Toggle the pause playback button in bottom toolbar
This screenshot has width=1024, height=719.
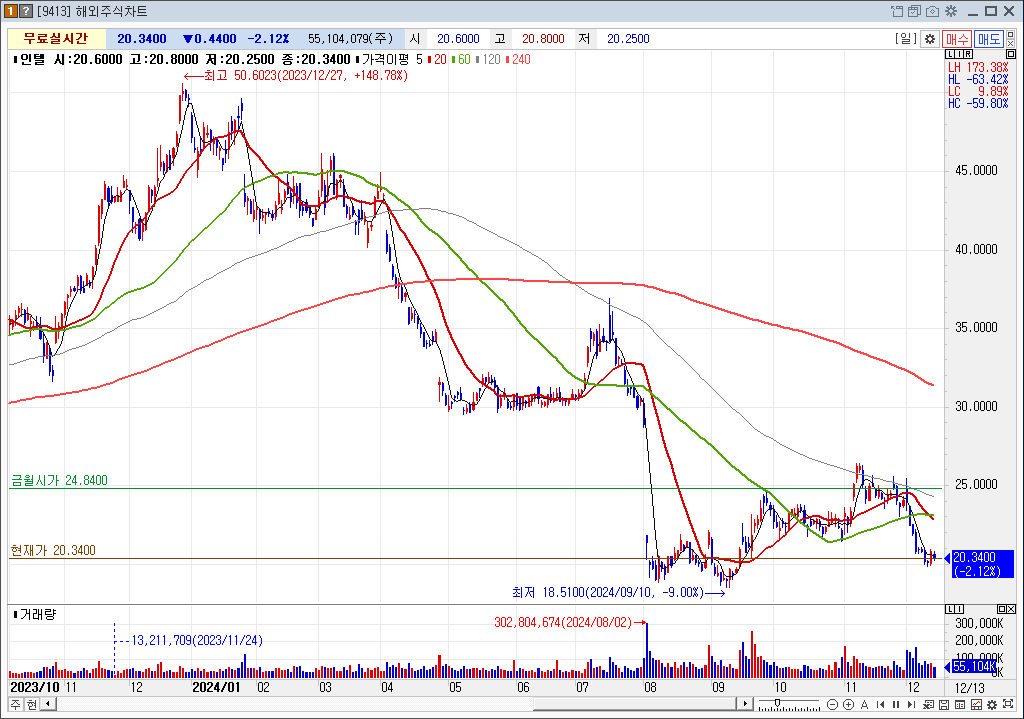click(895, 705)
